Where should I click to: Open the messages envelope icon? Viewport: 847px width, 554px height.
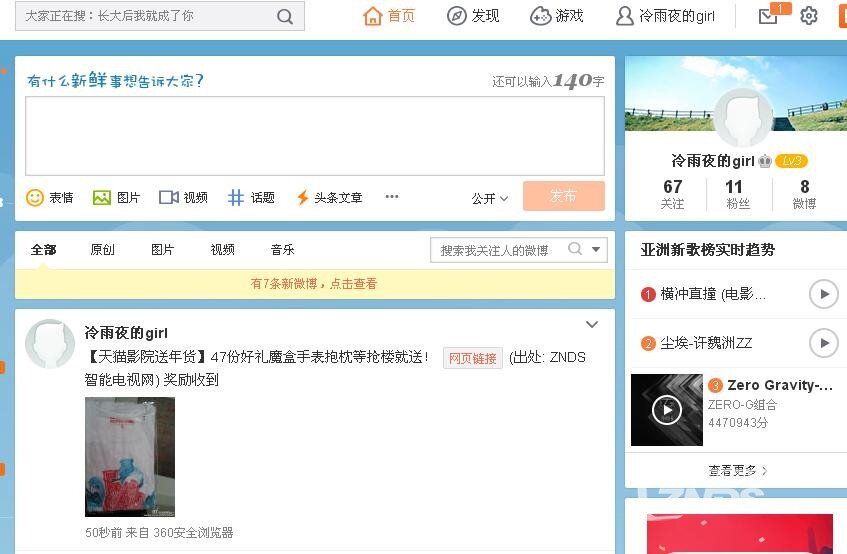tap(768, 17)
